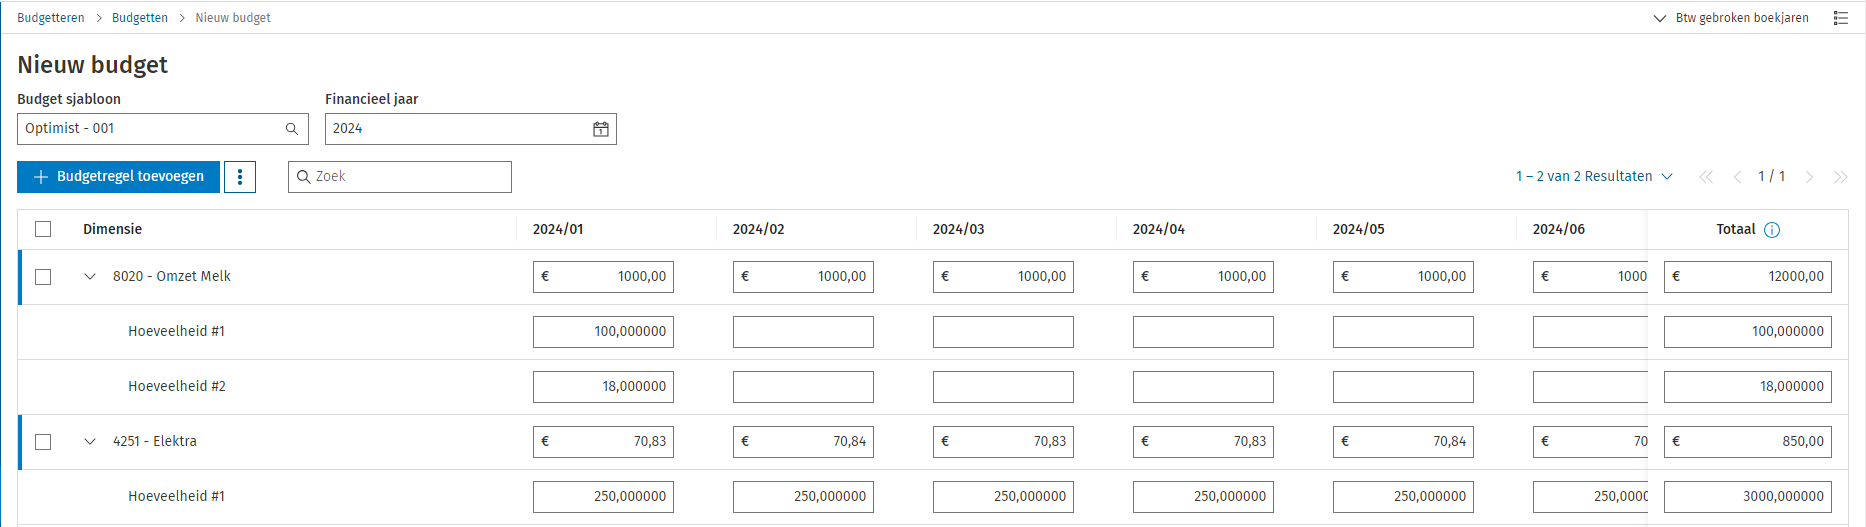Screen dimensions: 1866x527
Task: Open the list view icon at top right
Action: (x=1840, y=18)
